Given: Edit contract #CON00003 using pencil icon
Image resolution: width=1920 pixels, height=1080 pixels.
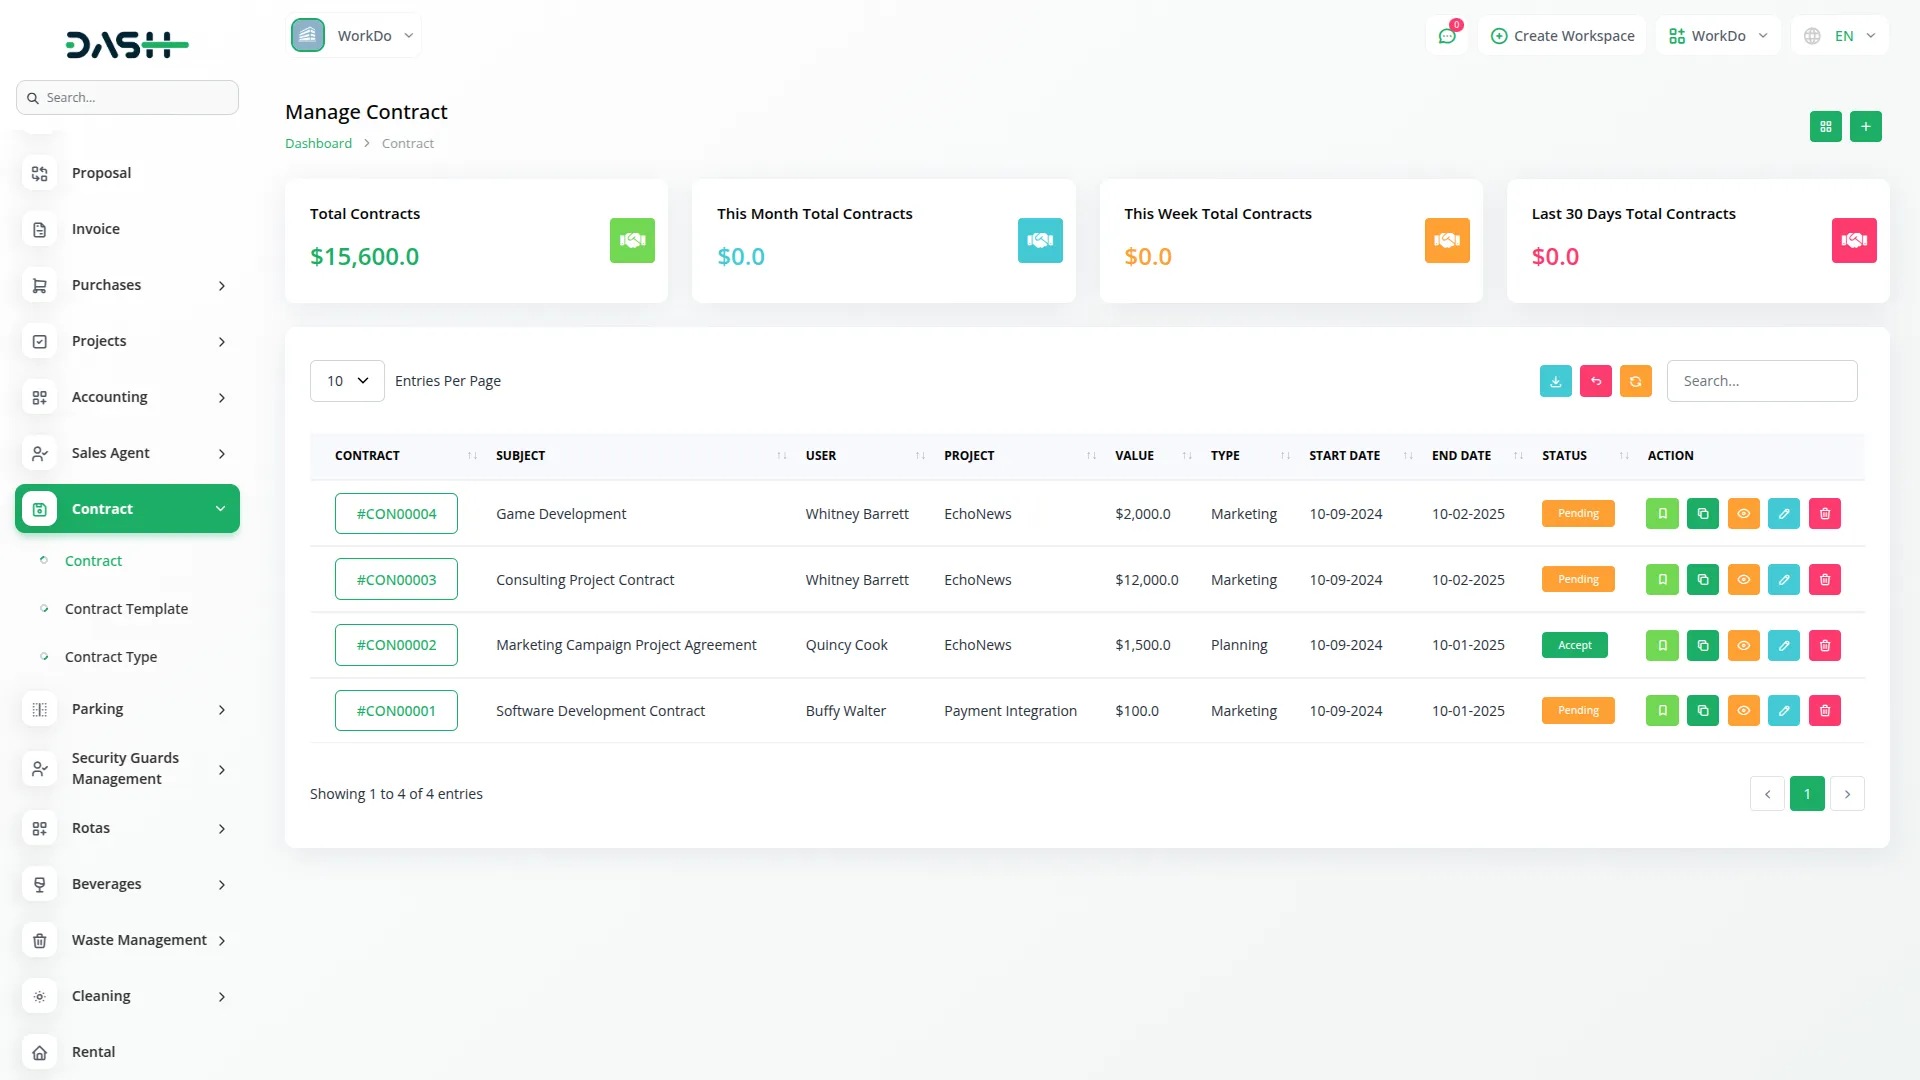Looking at the screenshot, I should click(x=1783, y=580).
